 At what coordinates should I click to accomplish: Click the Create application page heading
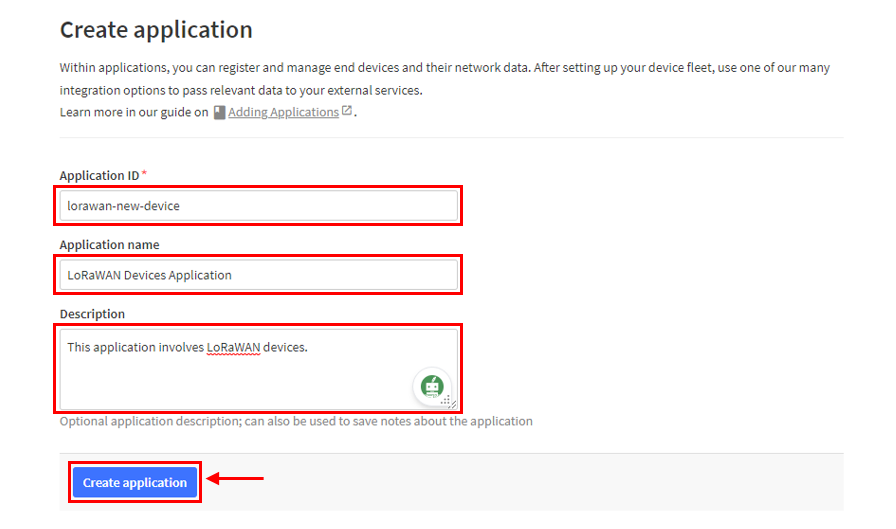tap(156, 30)
